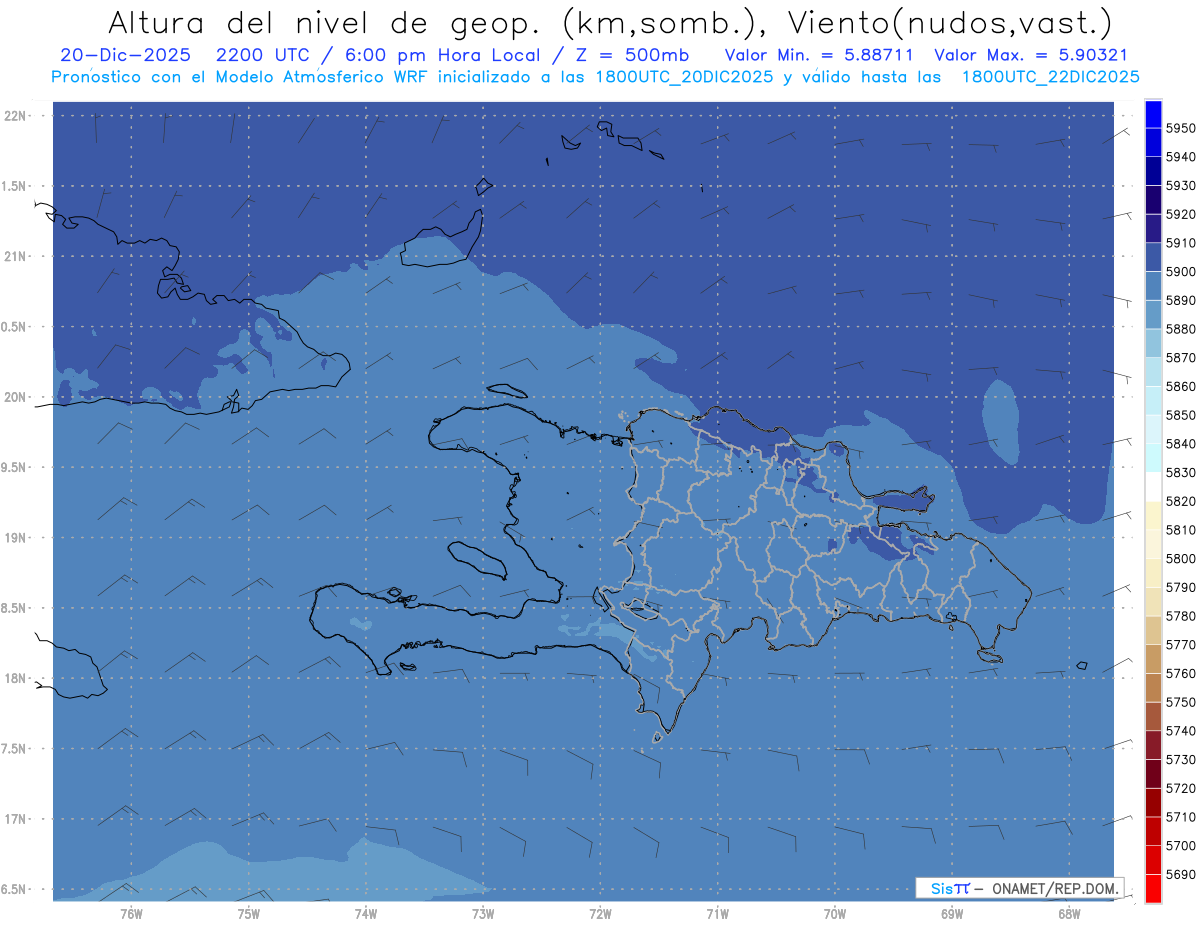Click the white legend swatch between 5830 and 5820
This screenshot has width=1200, height=927.
pos(1153,487)
